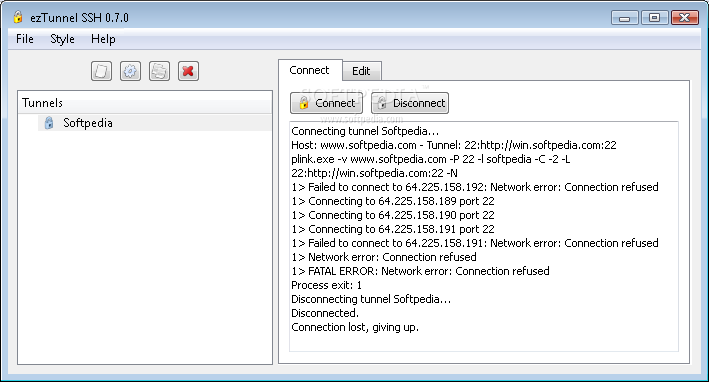Viewport: 709px width, 382px height.
Task: Click the 'FATAL ERROR' log line
Action: [x=421, y=271]
